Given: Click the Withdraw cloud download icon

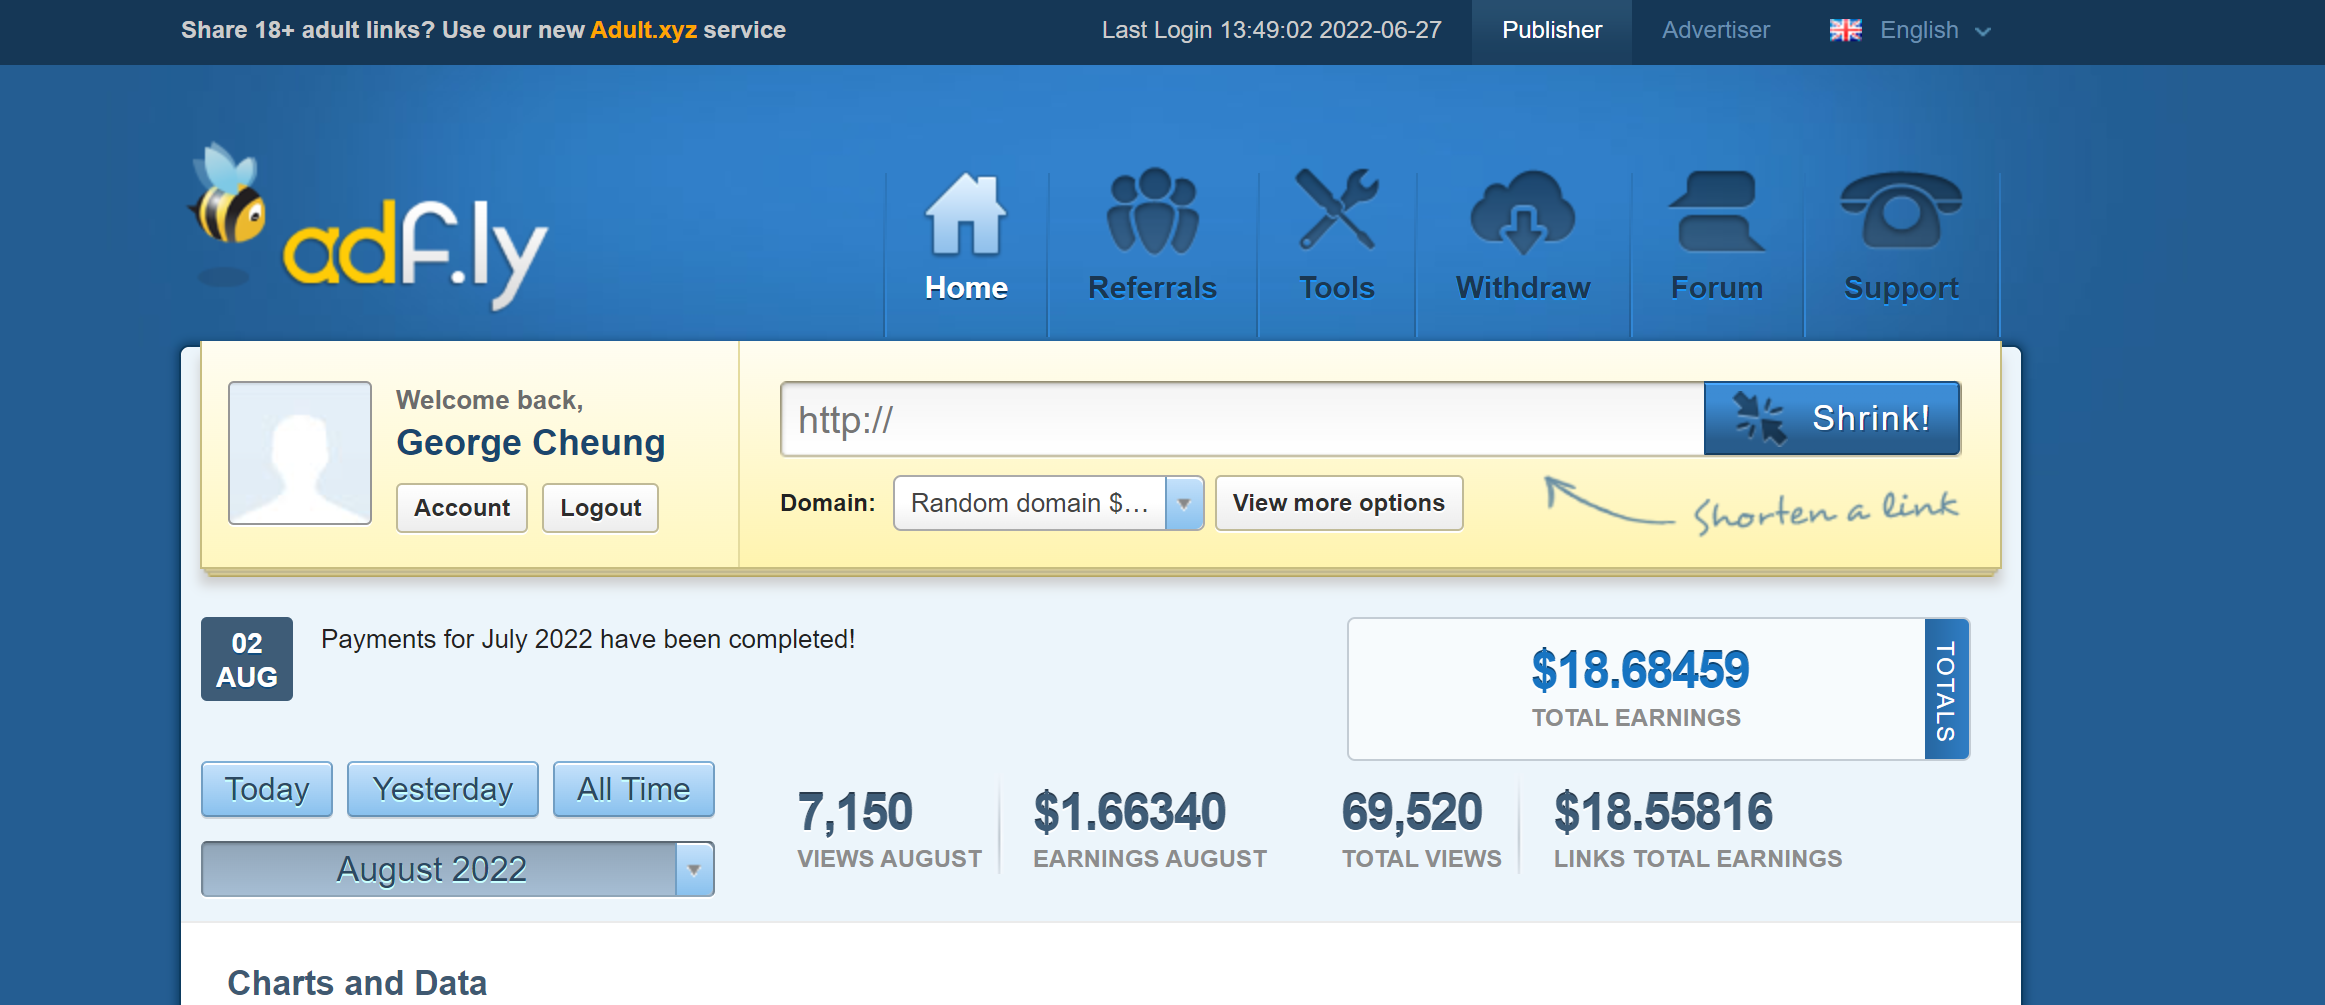Looking at the screenshot, I should pos(1522,212).
